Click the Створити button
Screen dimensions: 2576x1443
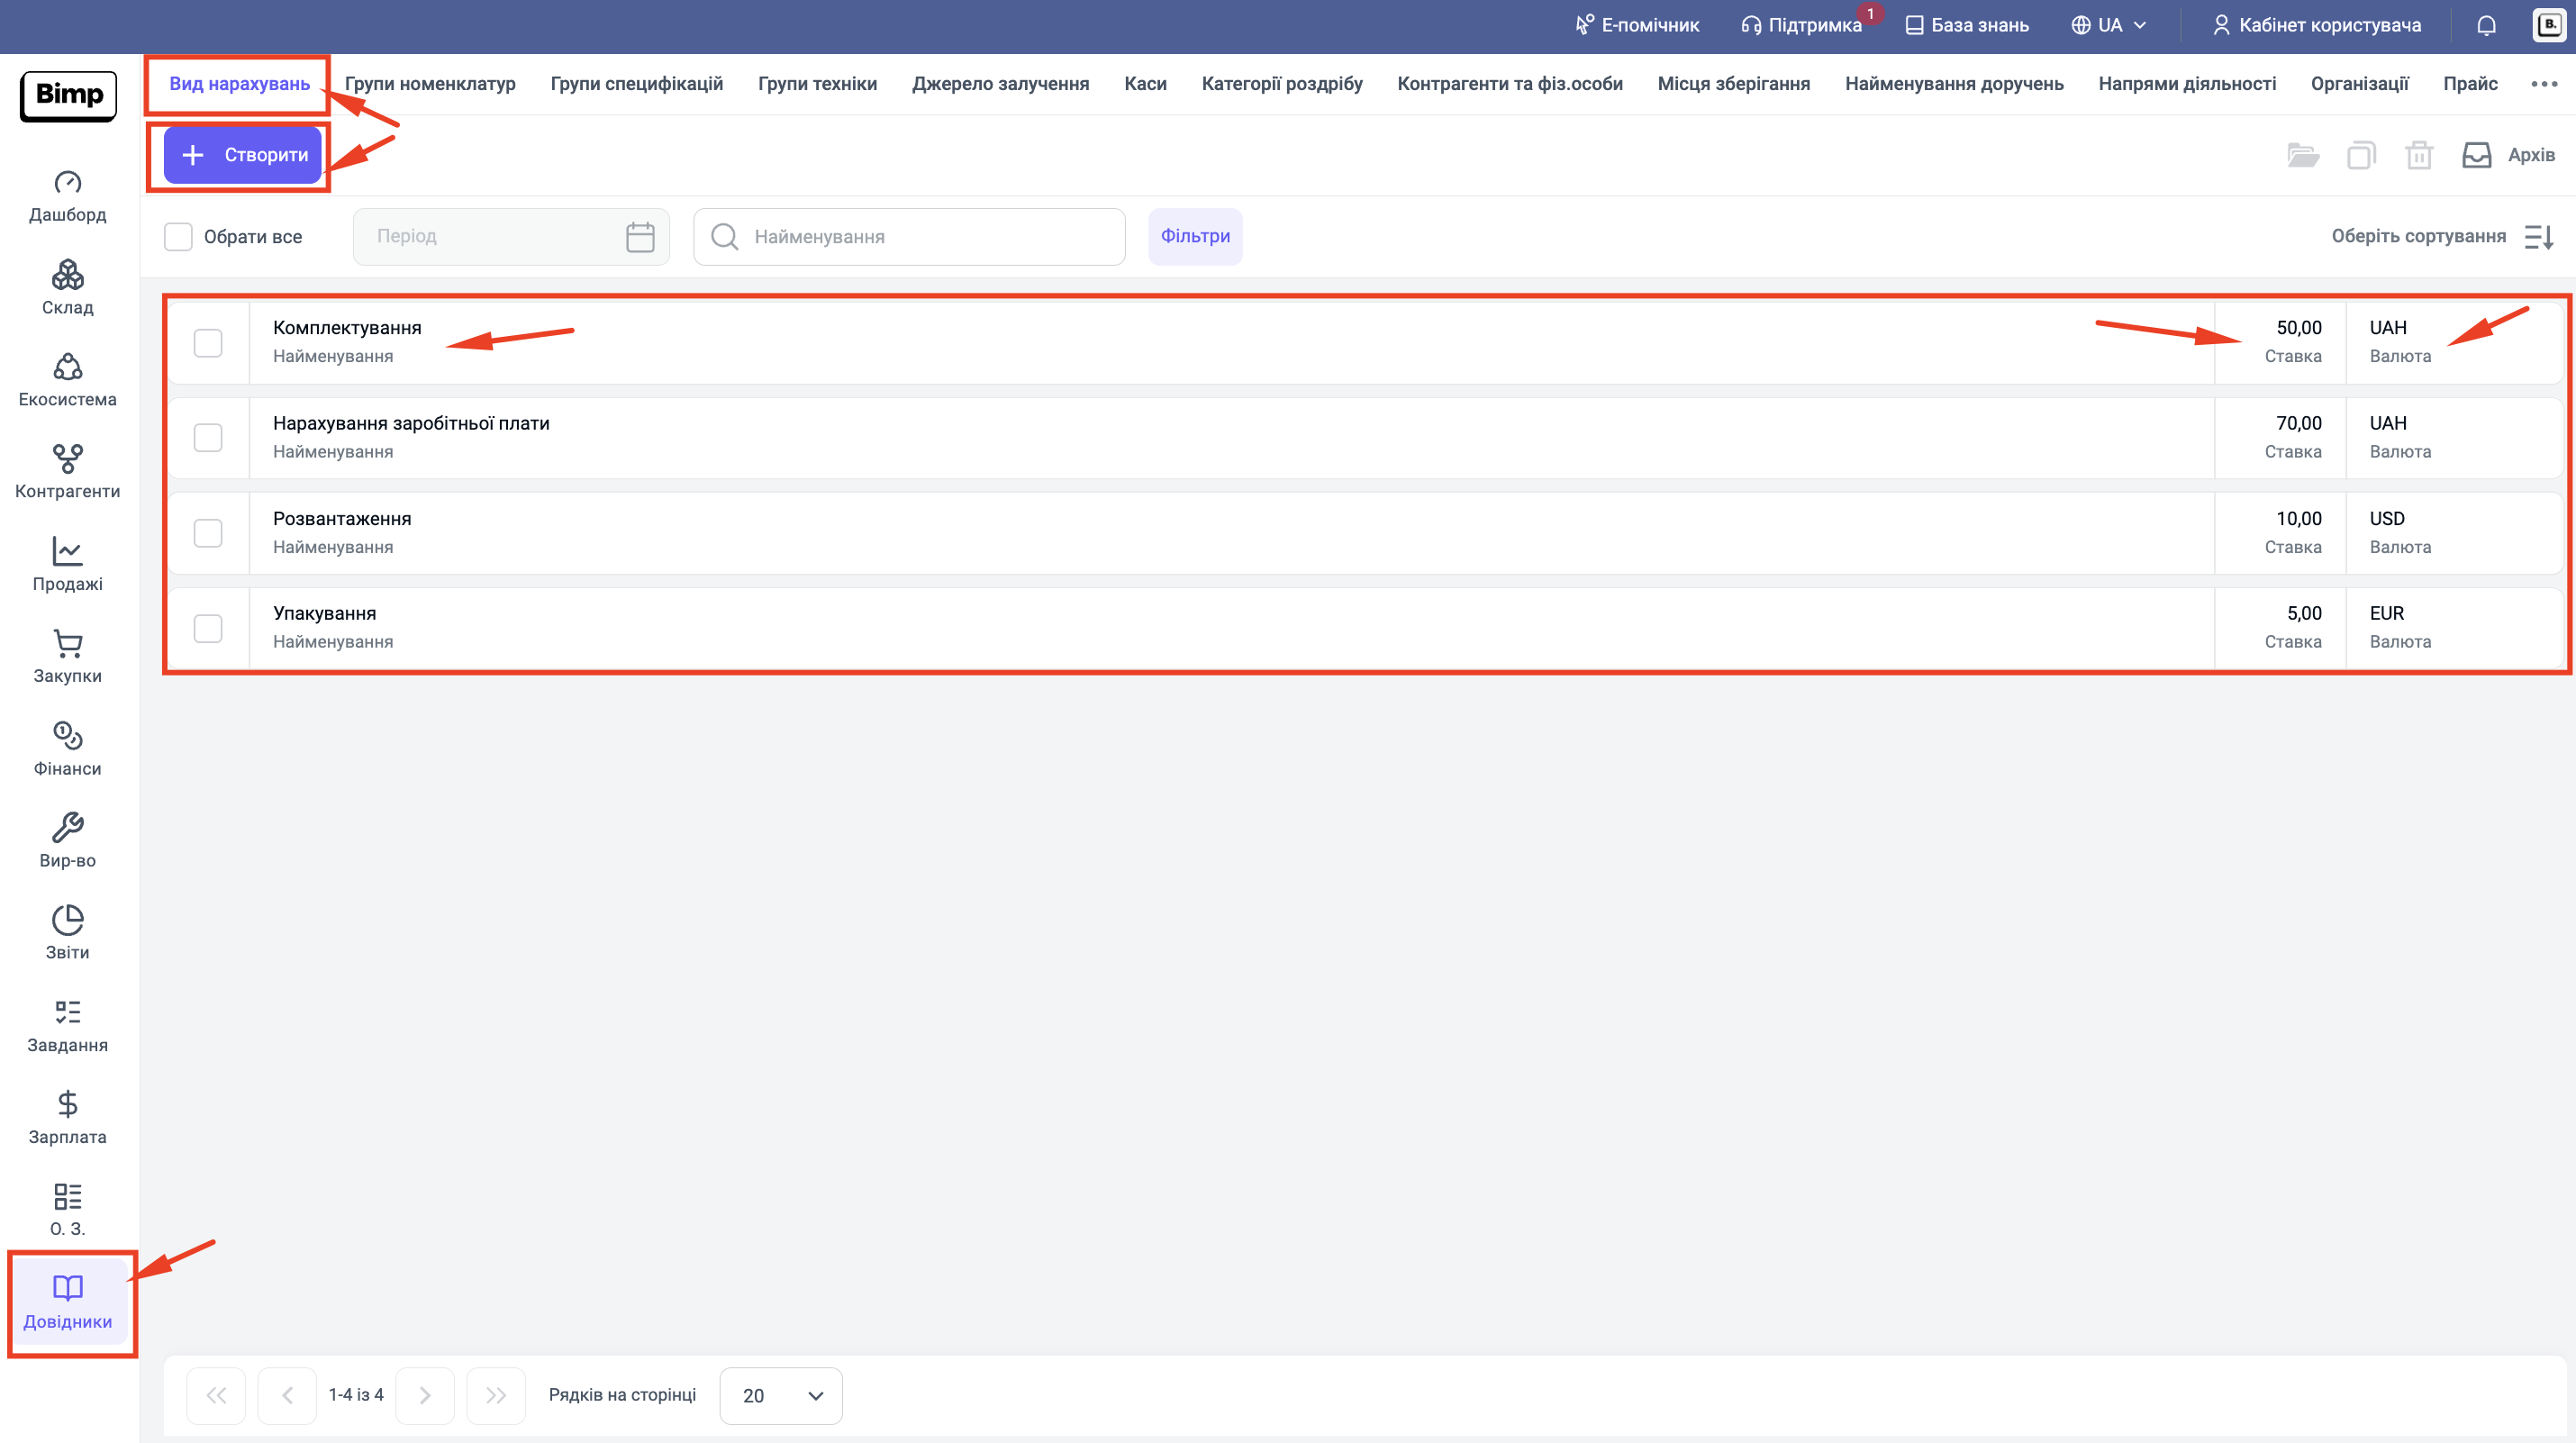[243, 155]
